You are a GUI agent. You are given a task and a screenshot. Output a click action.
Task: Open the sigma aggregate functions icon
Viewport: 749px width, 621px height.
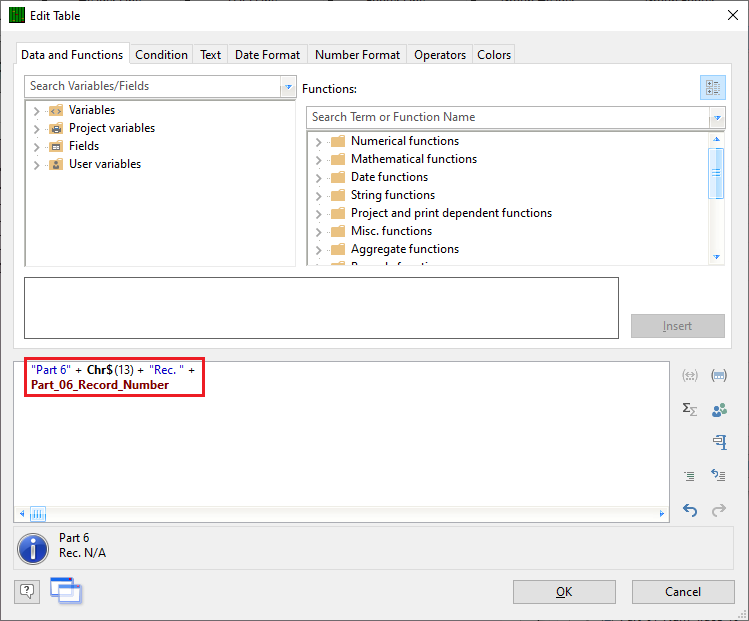689,409
